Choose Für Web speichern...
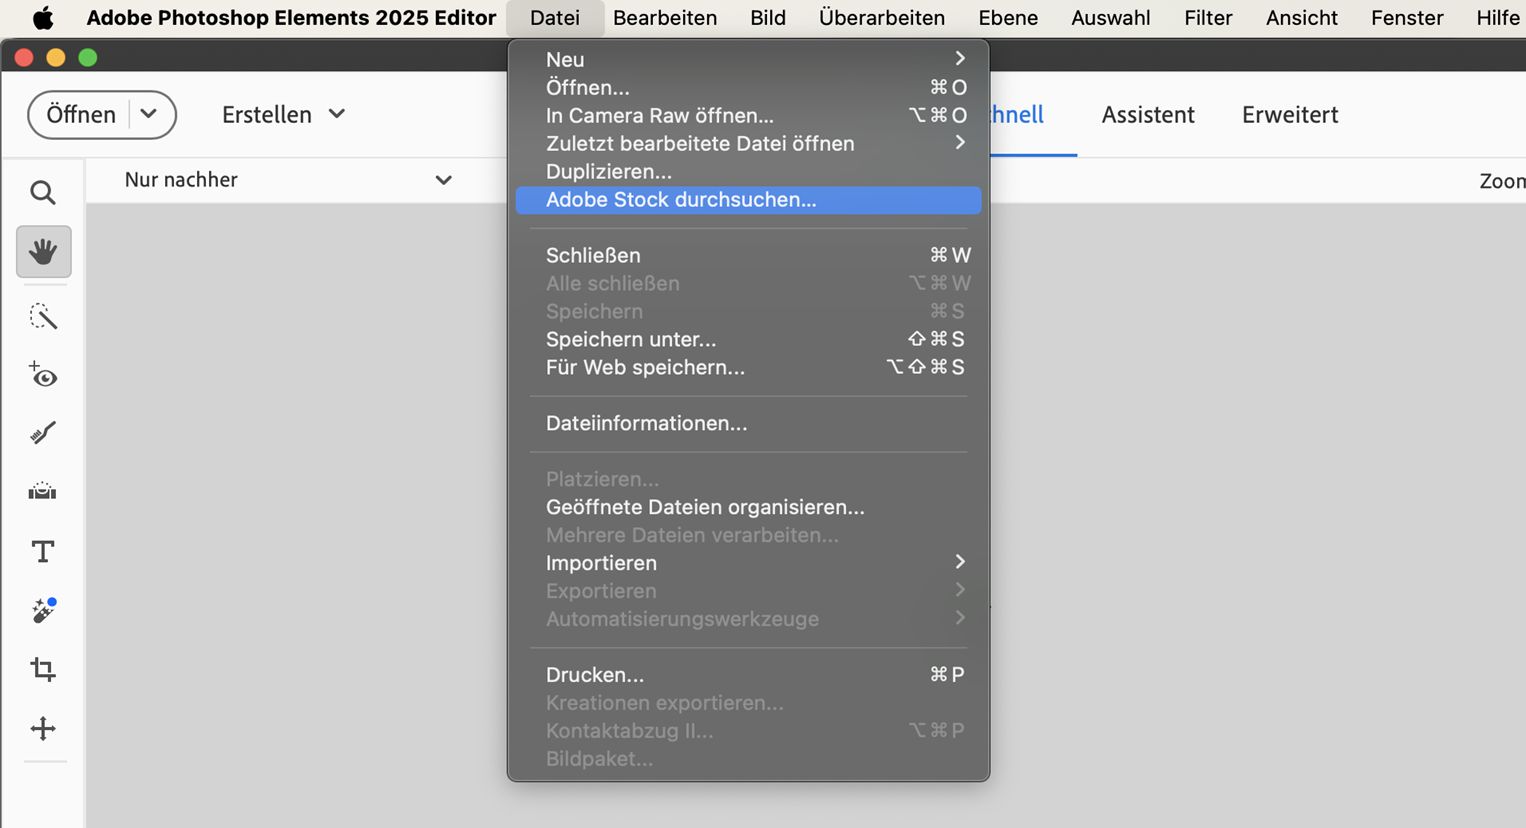 748,367
